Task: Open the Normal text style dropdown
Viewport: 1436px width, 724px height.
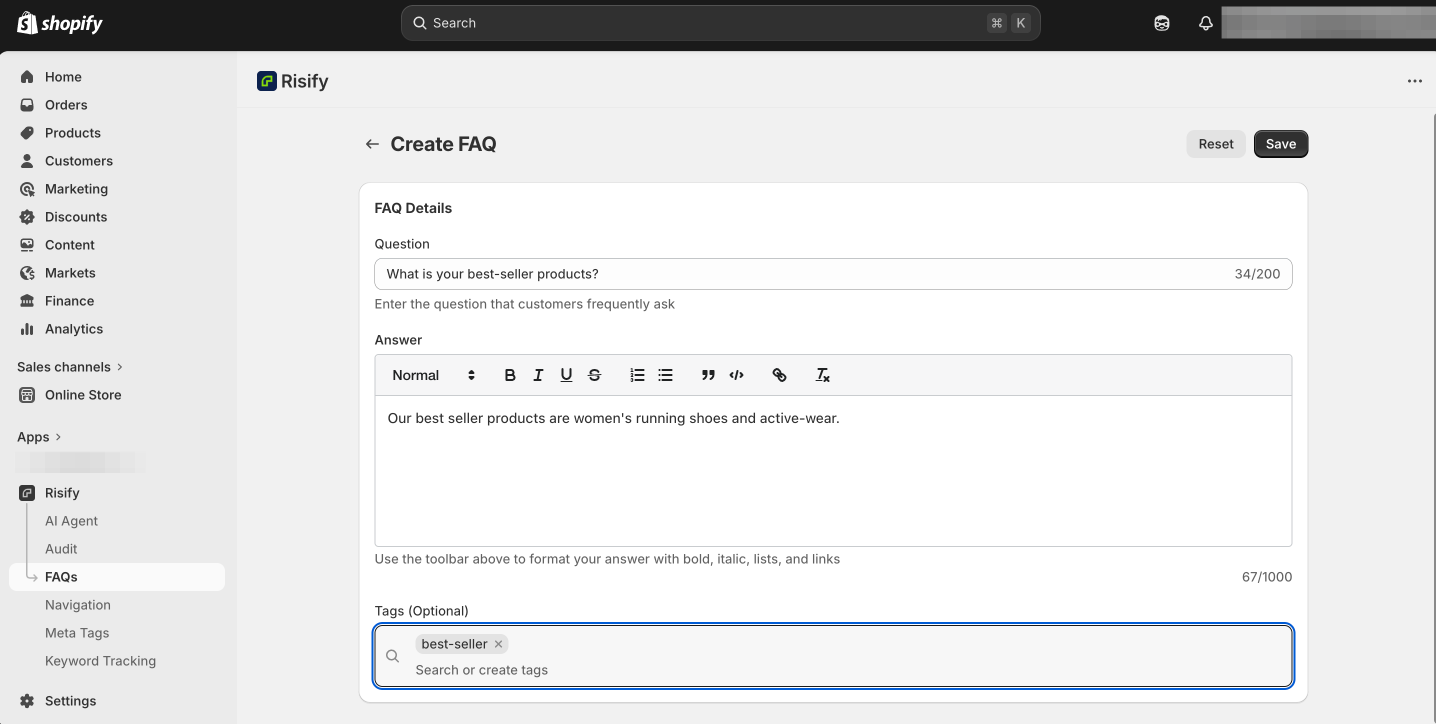Action: (x=433, y=375)
